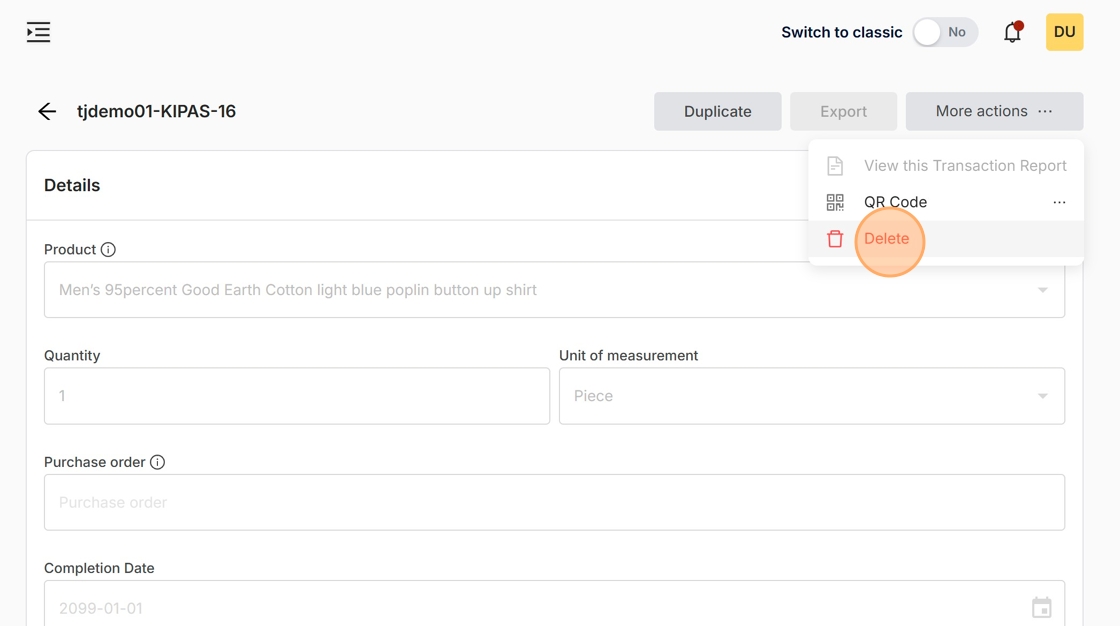Click the red trash Delete icon

pos(835,239)
